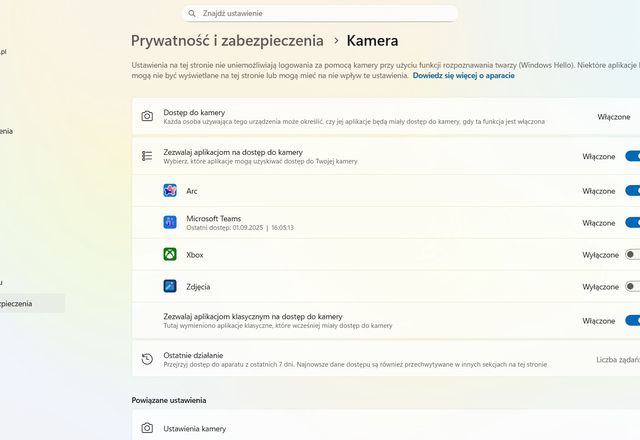The width and height of the screenshot is (640, 440).
Task: Enable camera access for Xbox
Action: click(632, 254)
